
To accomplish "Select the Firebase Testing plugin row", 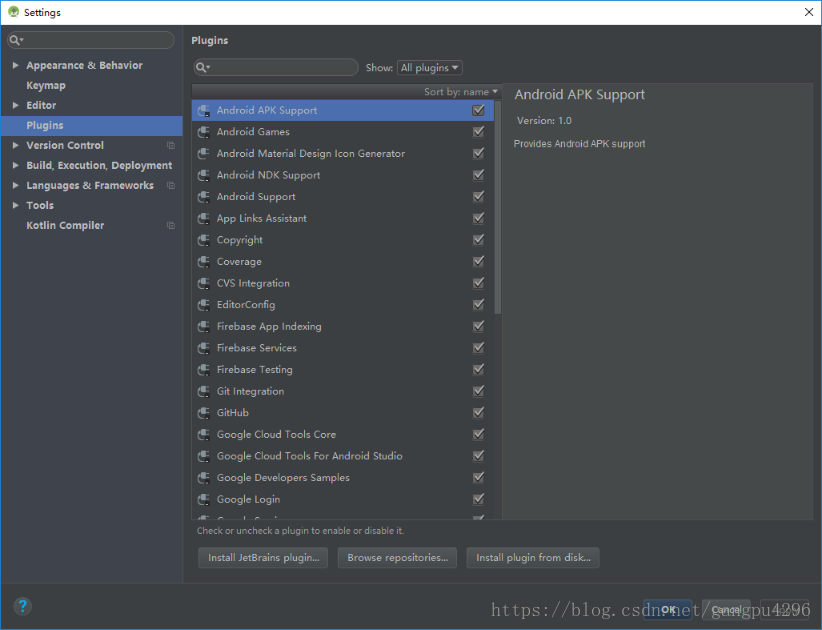I will point(342,370).
